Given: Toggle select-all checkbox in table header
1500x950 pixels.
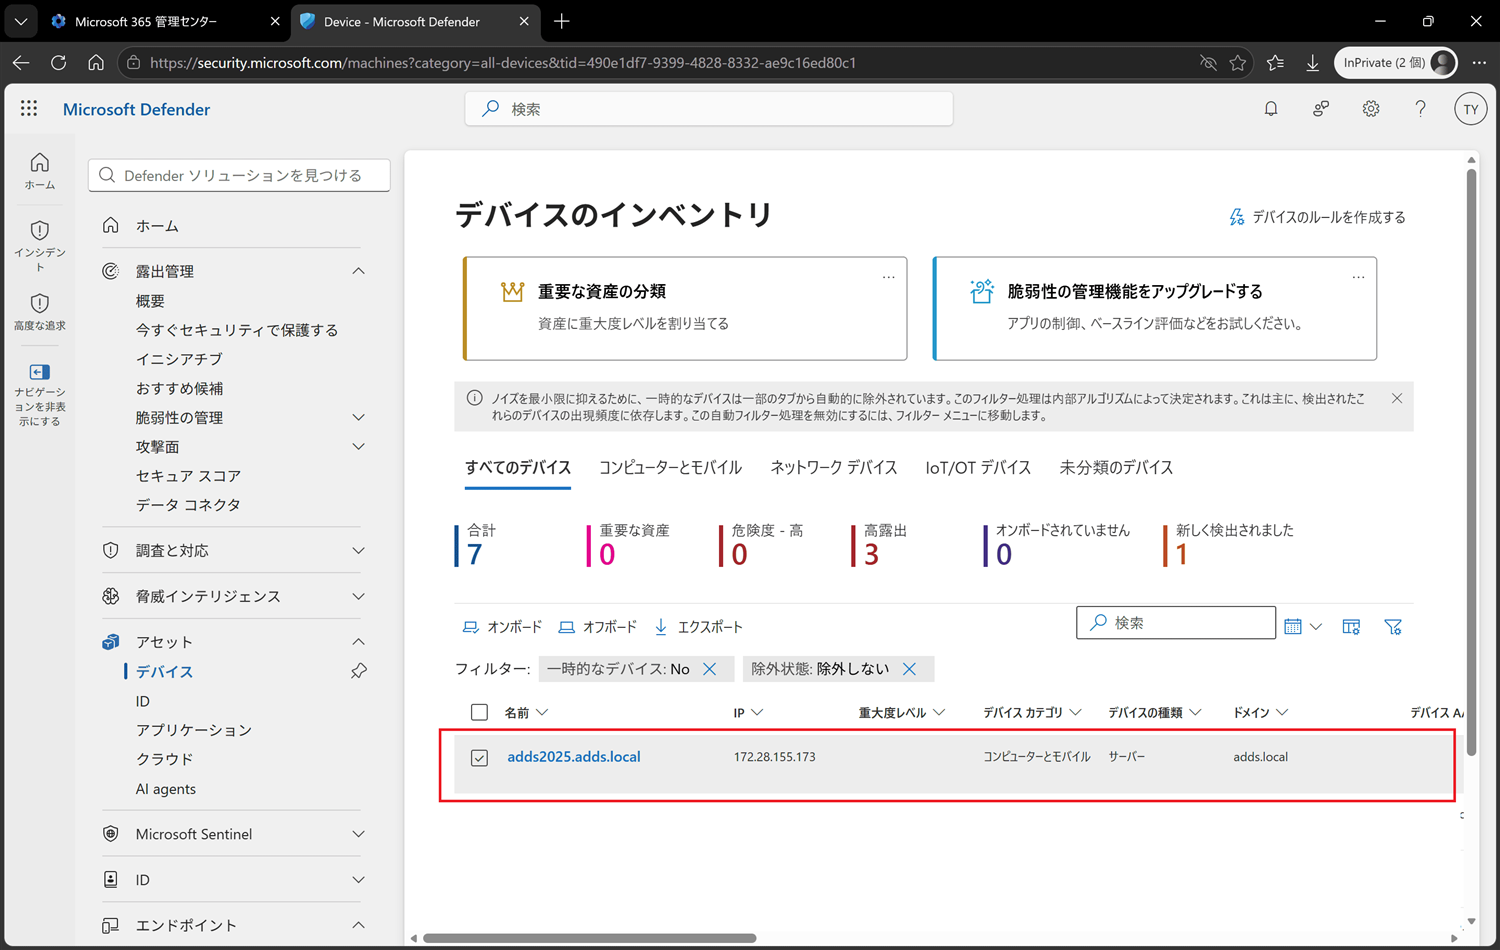Looking at the screenshot, I should pos(479,712).
